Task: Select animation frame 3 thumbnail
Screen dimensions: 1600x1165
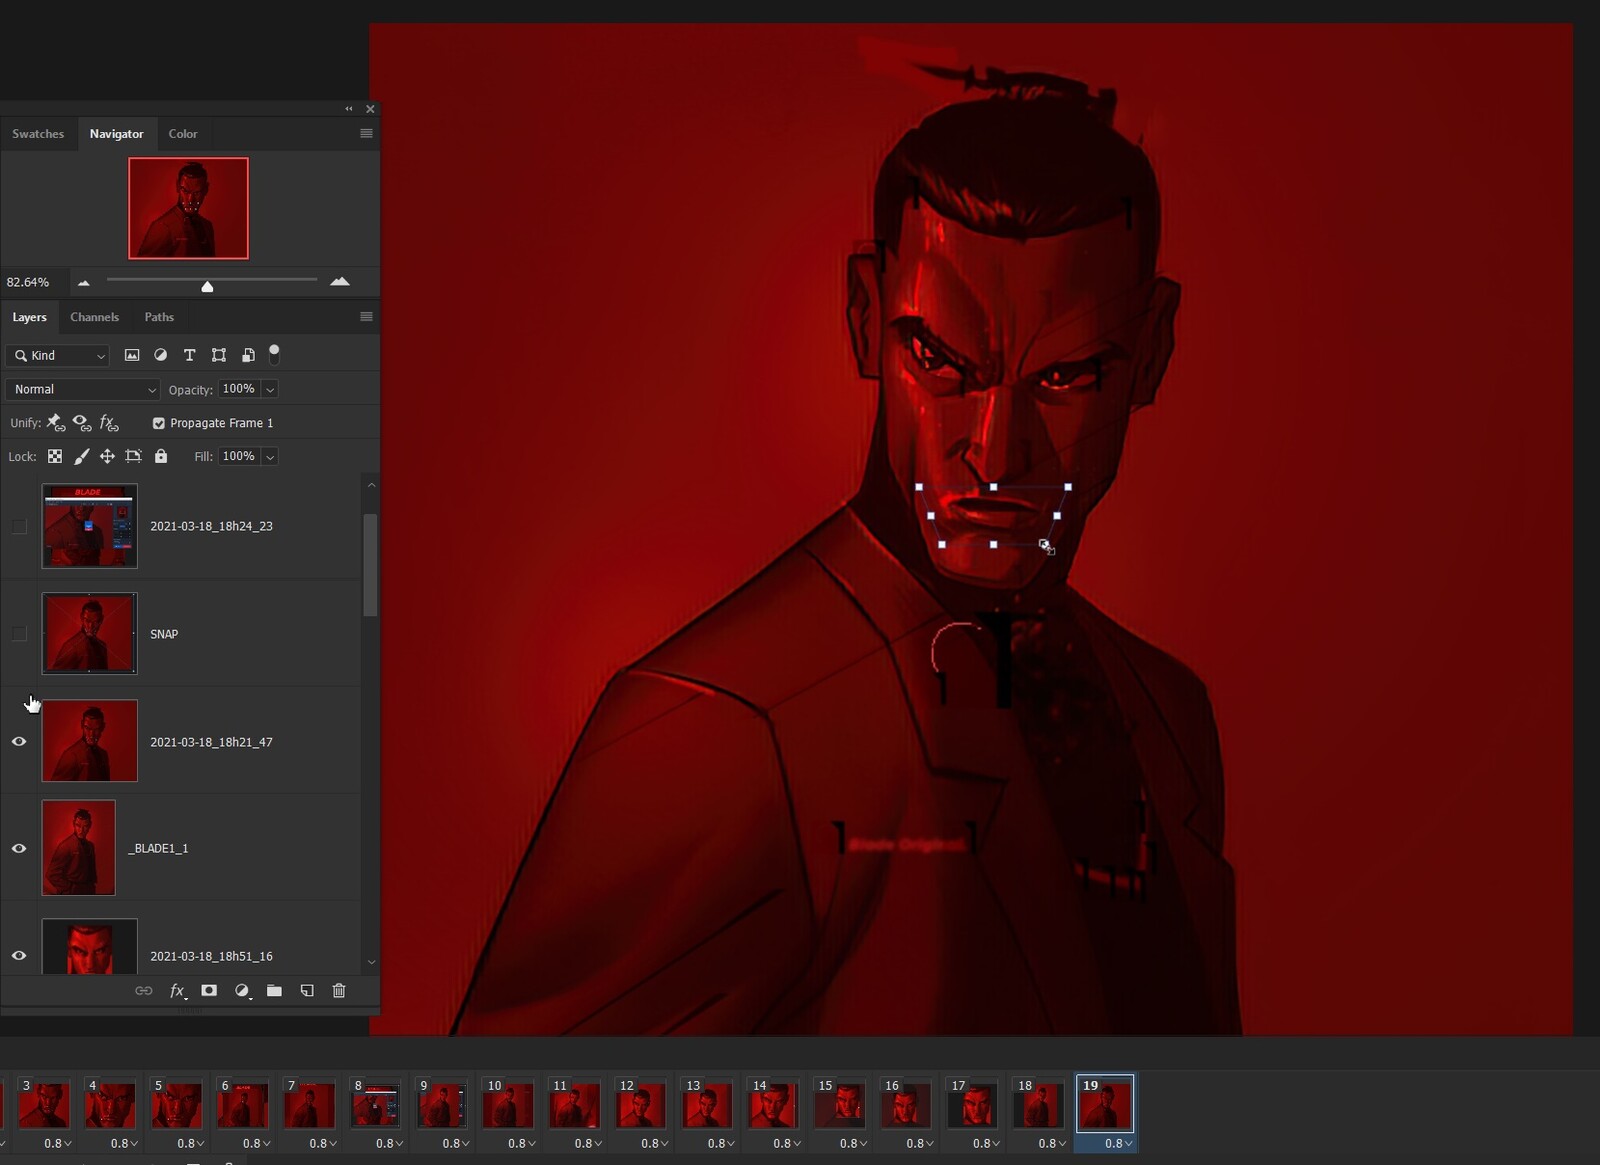Action: tap(44, 1105)
